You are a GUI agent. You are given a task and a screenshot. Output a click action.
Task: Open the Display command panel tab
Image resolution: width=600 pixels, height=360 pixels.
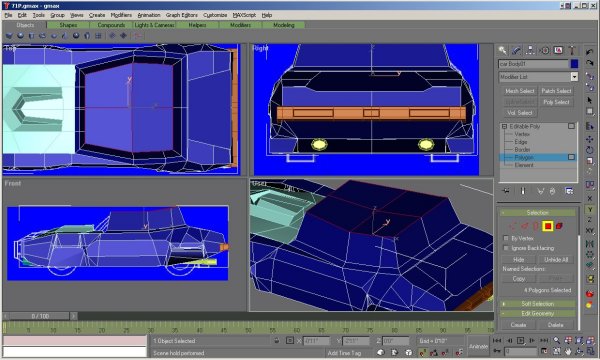click(x=558, y=50)
